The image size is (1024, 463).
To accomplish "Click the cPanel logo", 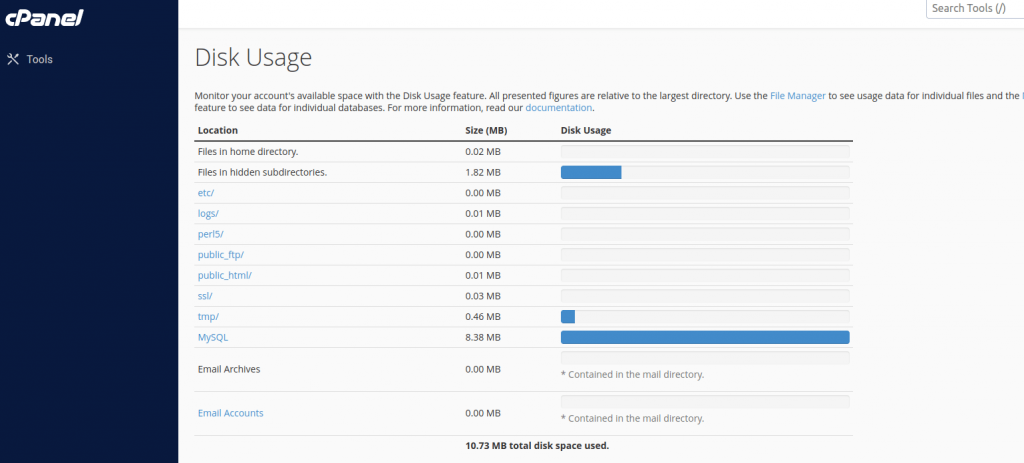I will pyautogui.click(x=43, y=18).
